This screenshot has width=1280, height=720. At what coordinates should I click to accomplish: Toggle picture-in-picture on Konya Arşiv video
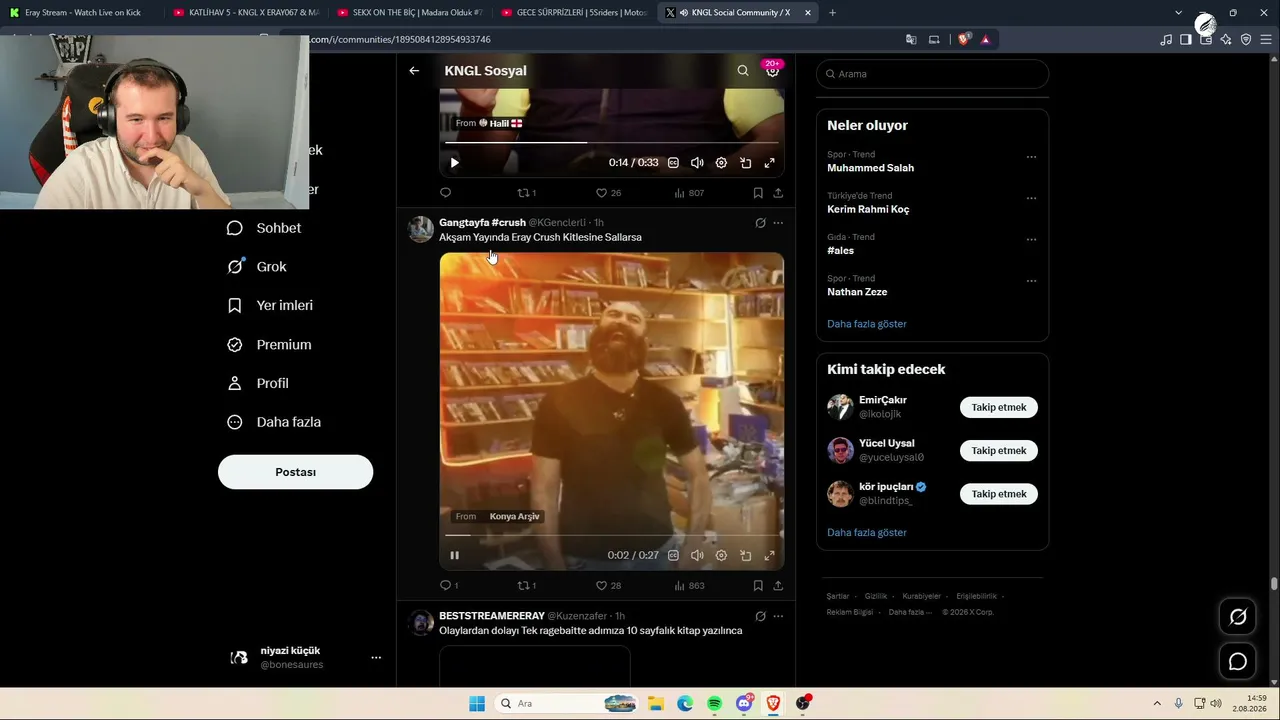(746, 556)
